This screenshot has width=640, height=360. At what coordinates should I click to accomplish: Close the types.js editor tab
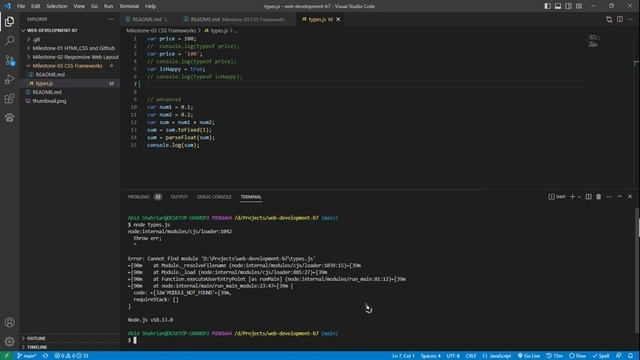338,19
